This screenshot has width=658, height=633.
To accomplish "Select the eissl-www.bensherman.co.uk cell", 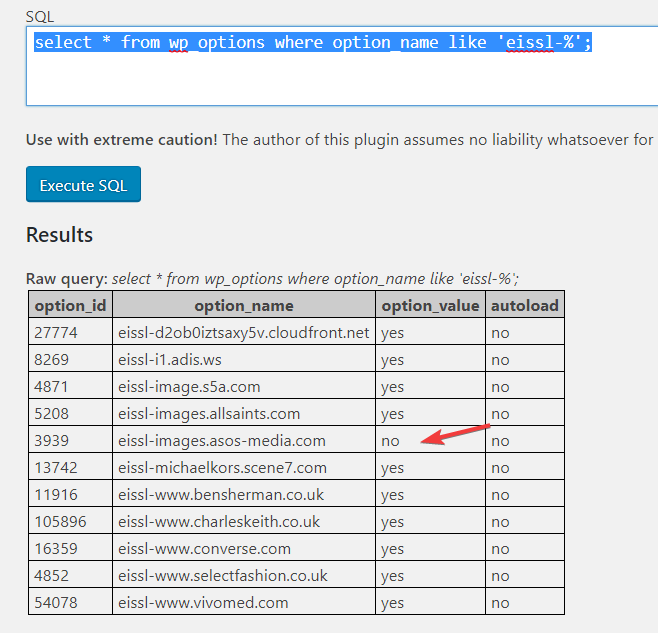I will 244,494.
